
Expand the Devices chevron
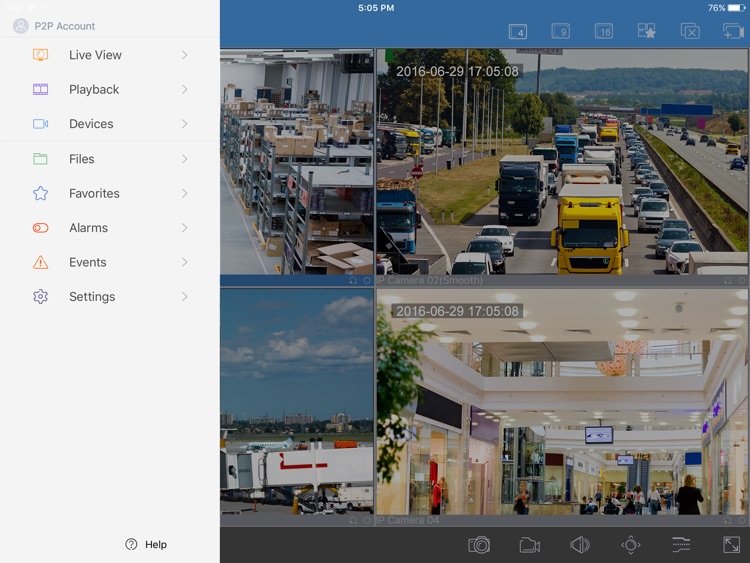(185, 124)
